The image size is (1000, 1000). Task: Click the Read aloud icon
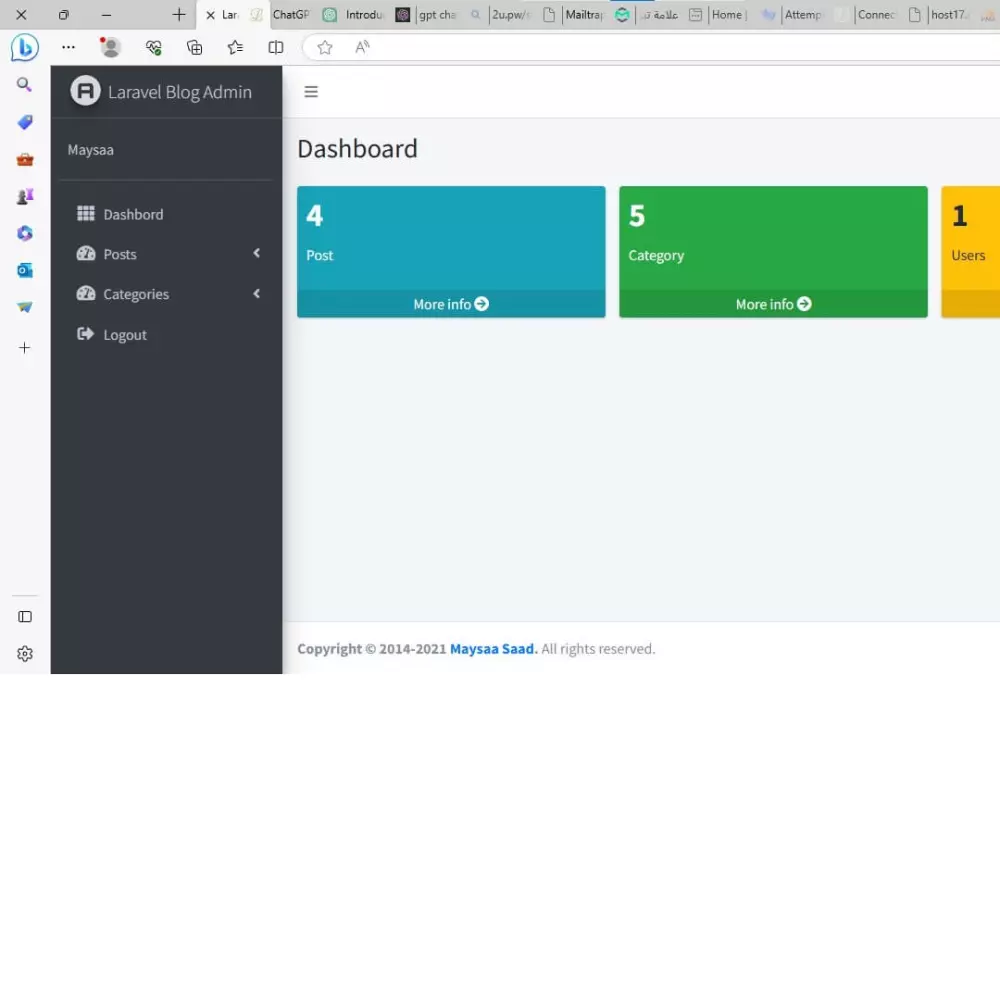[x=362, y=47]
